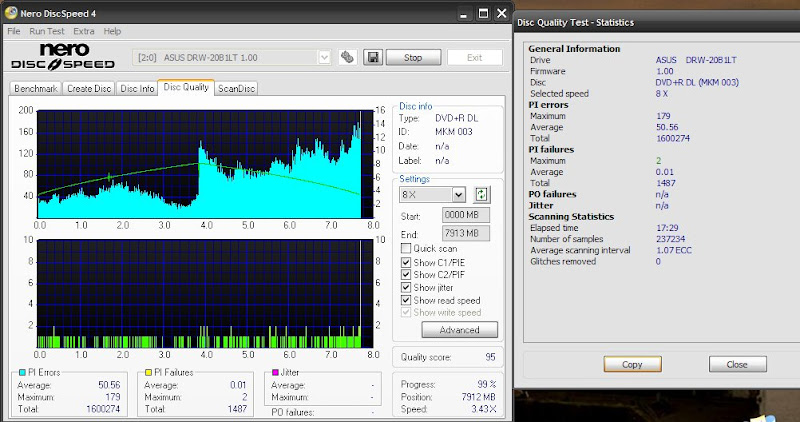Click the disabled Show write speed checkbox

tap(406, 312)
